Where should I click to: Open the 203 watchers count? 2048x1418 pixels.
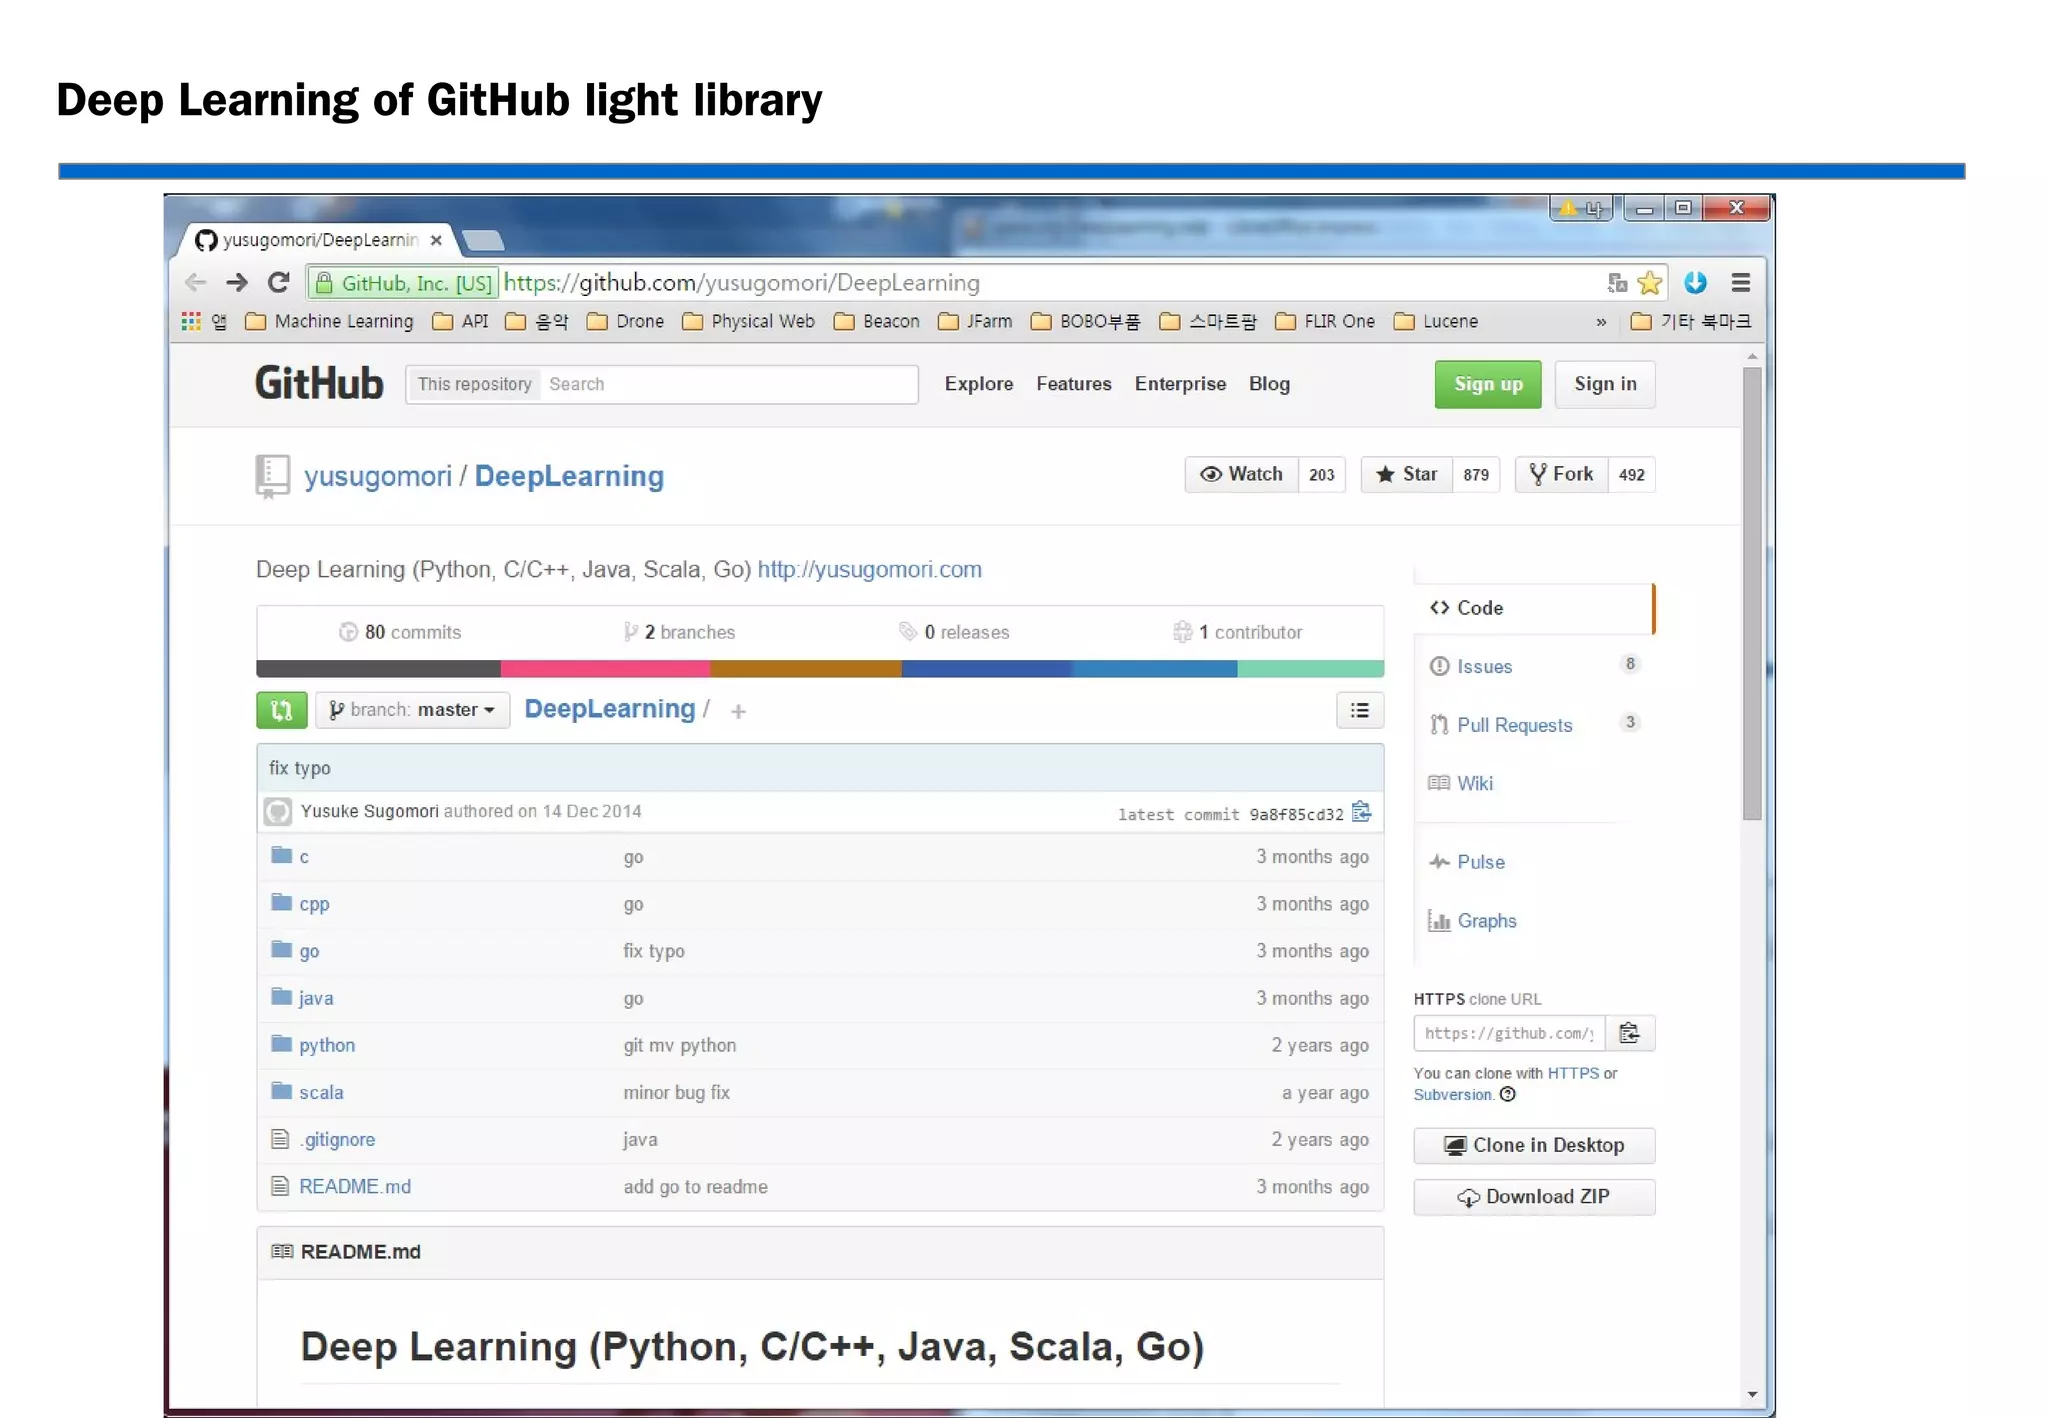[x=1322, y=475]
